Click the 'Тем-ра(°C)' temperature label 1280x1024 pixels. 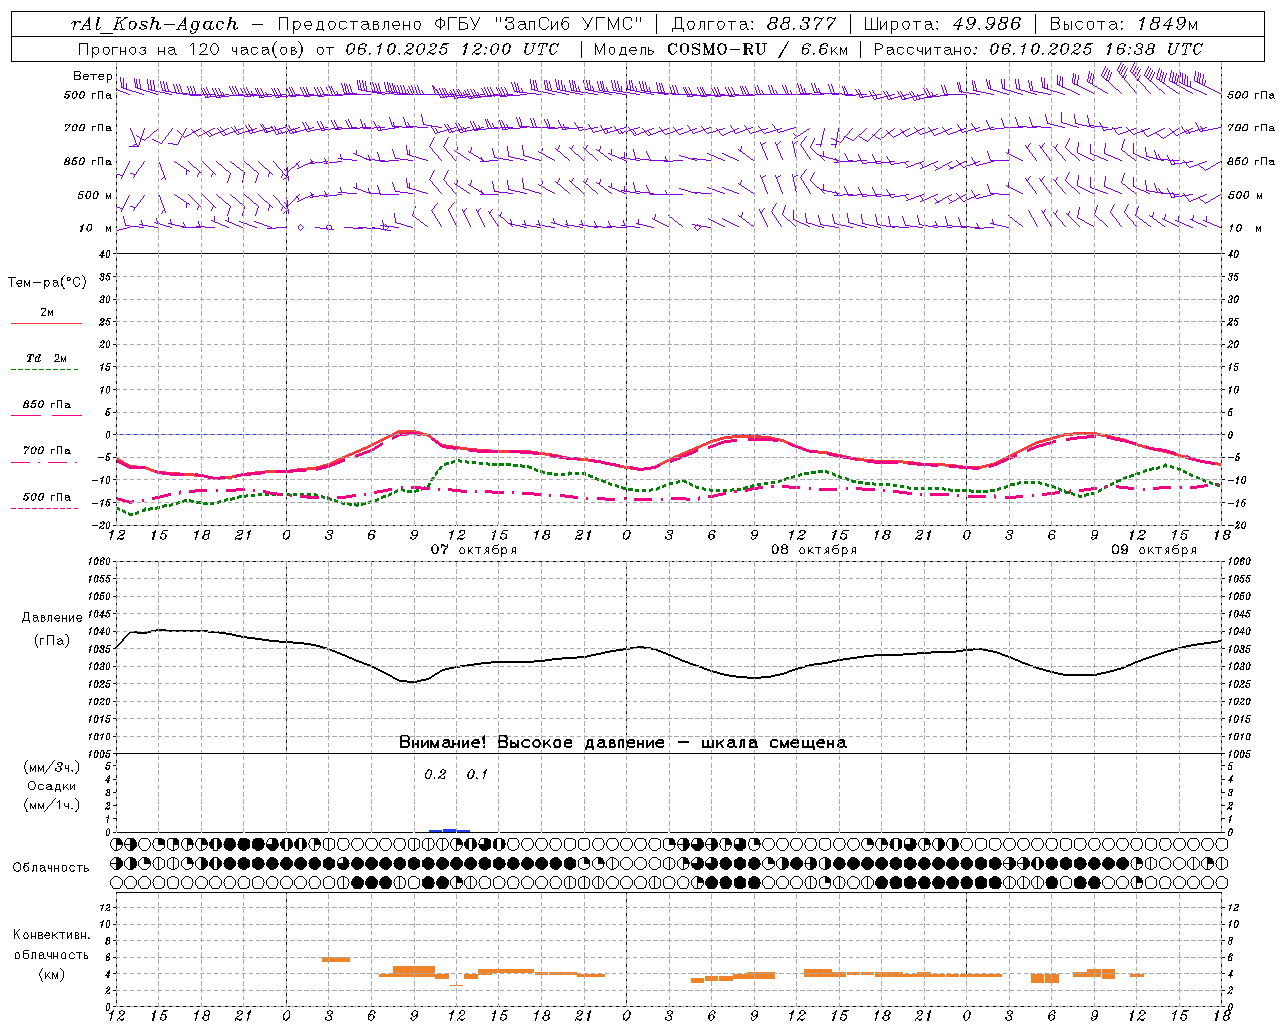coord(47,283)
